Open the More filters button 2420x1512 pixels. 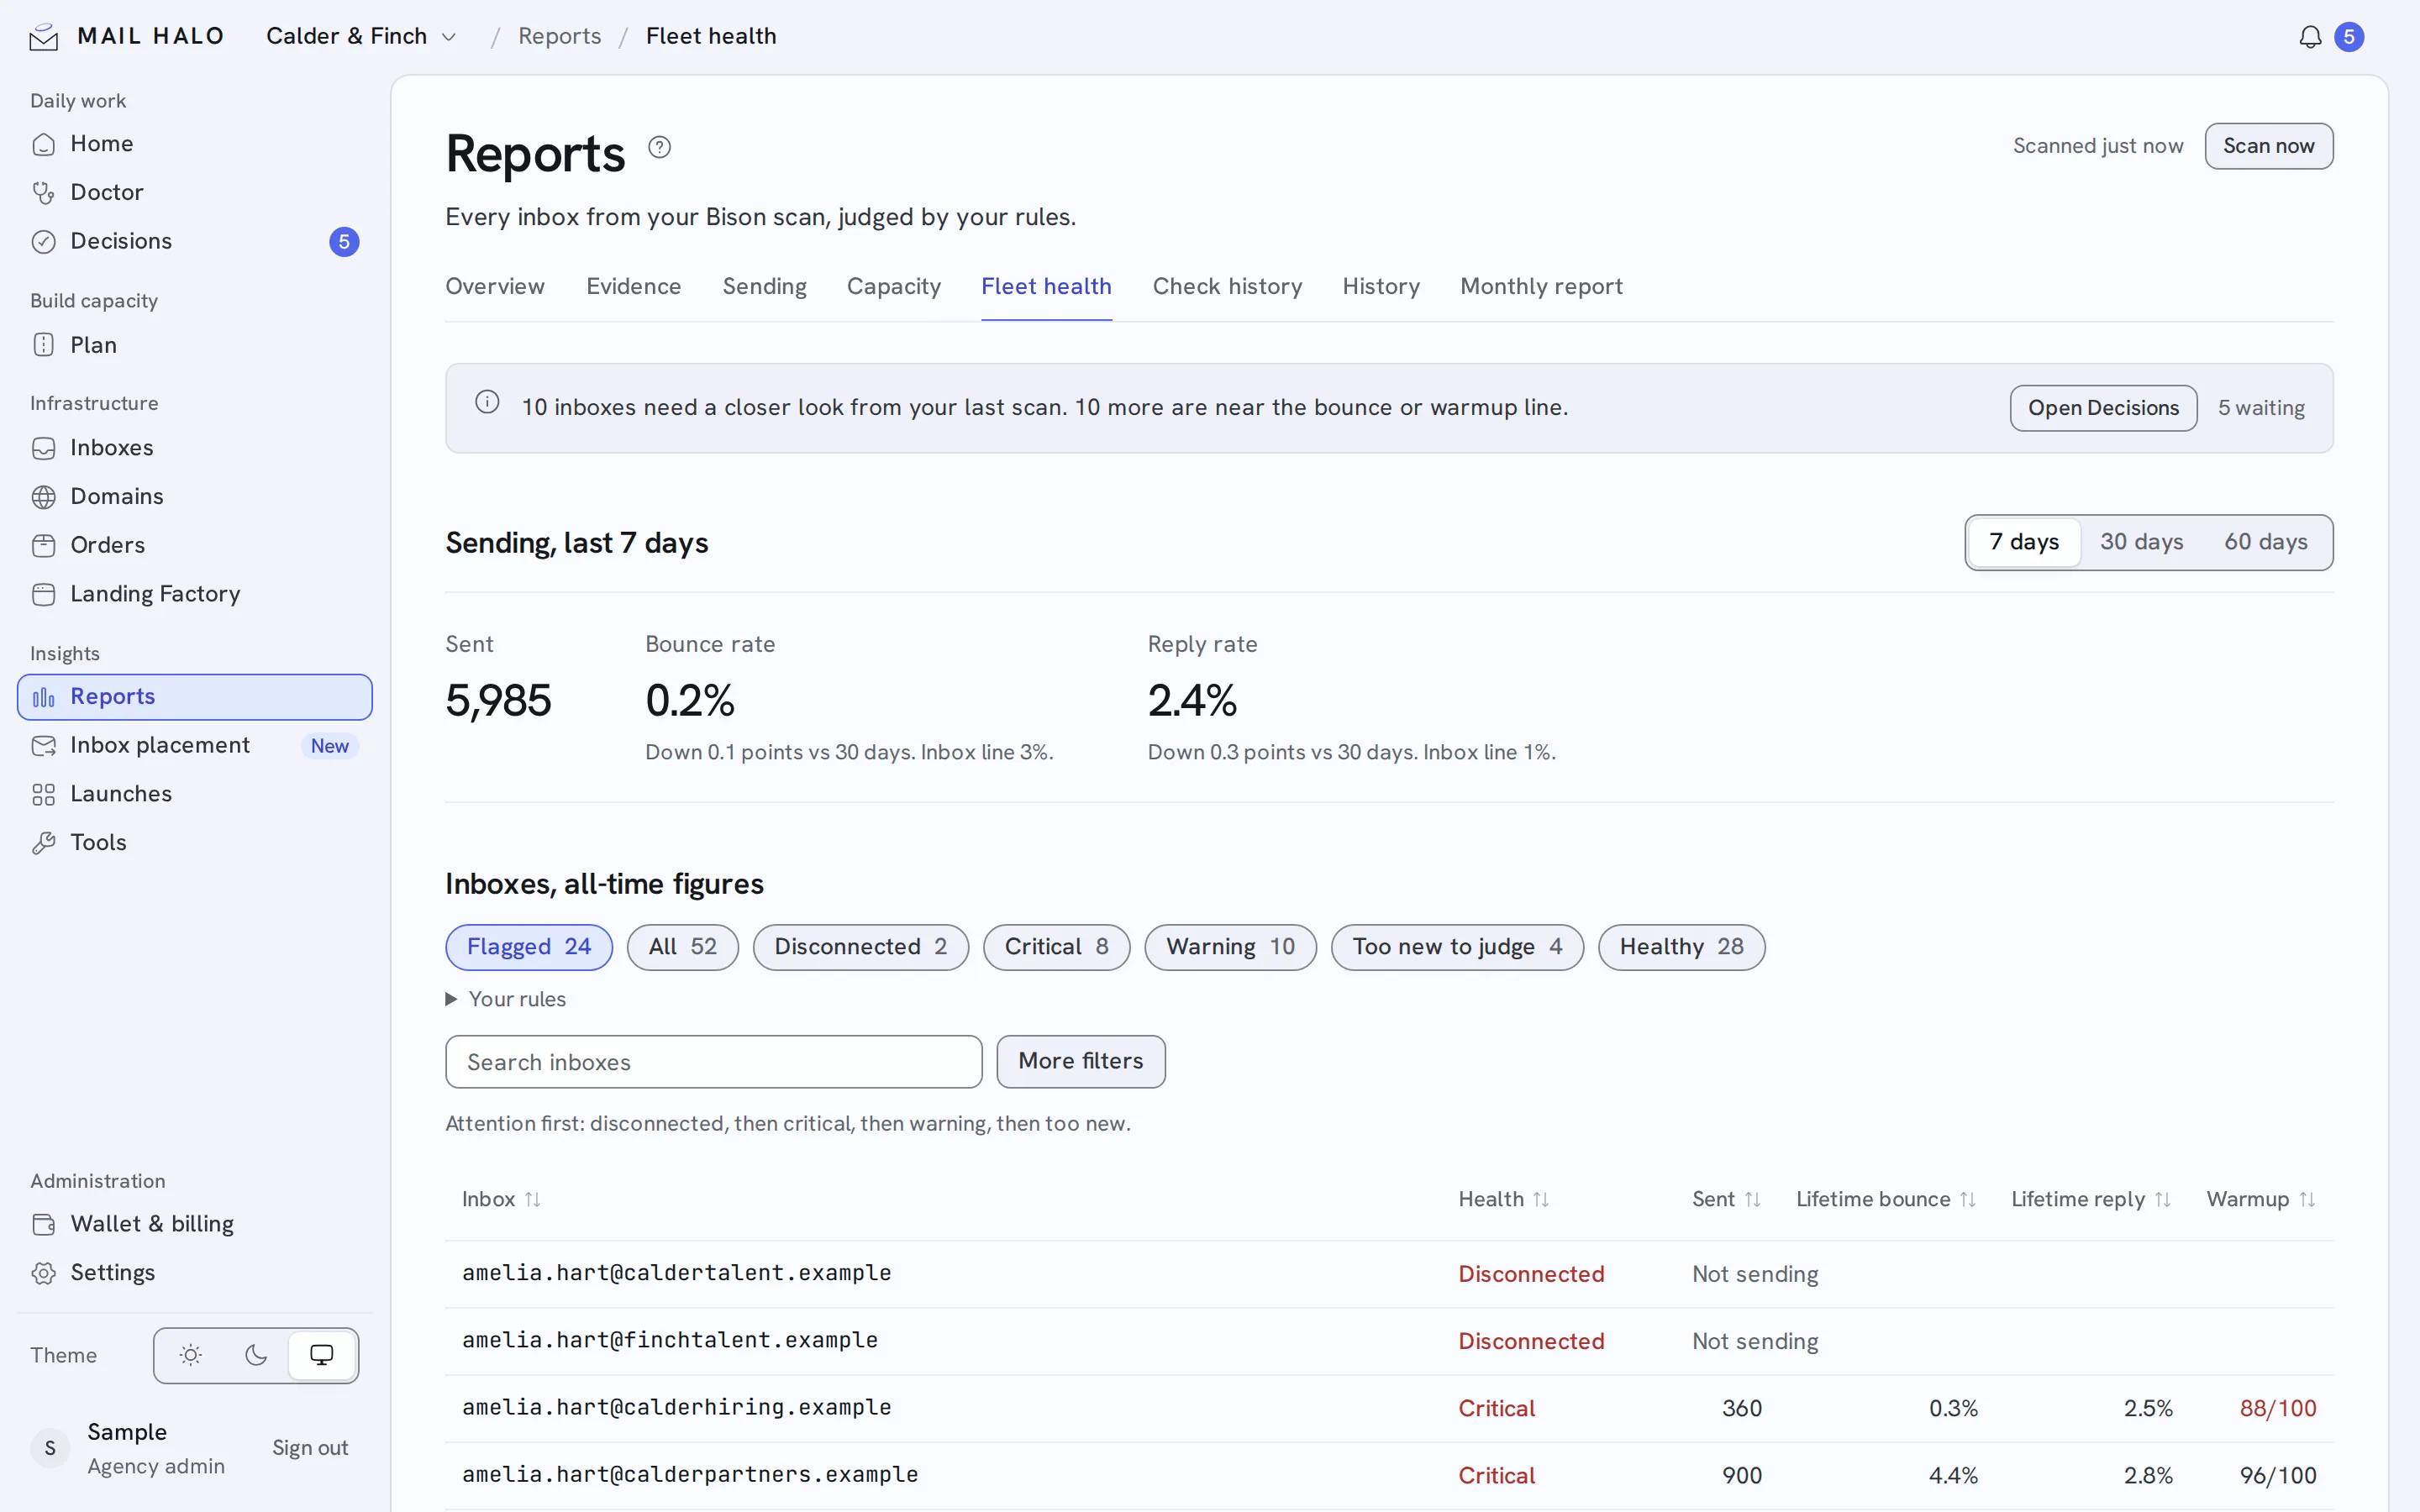click(x=1080, y=1061)
